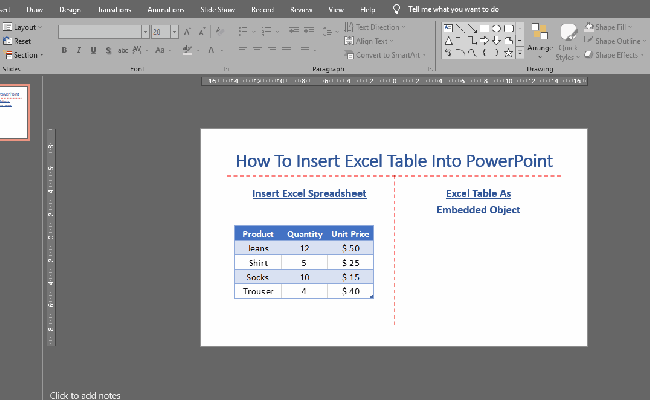The height and width of the screenshot is (400, 650).
Task: Select the Text Box shape
Action: [448, 28]
